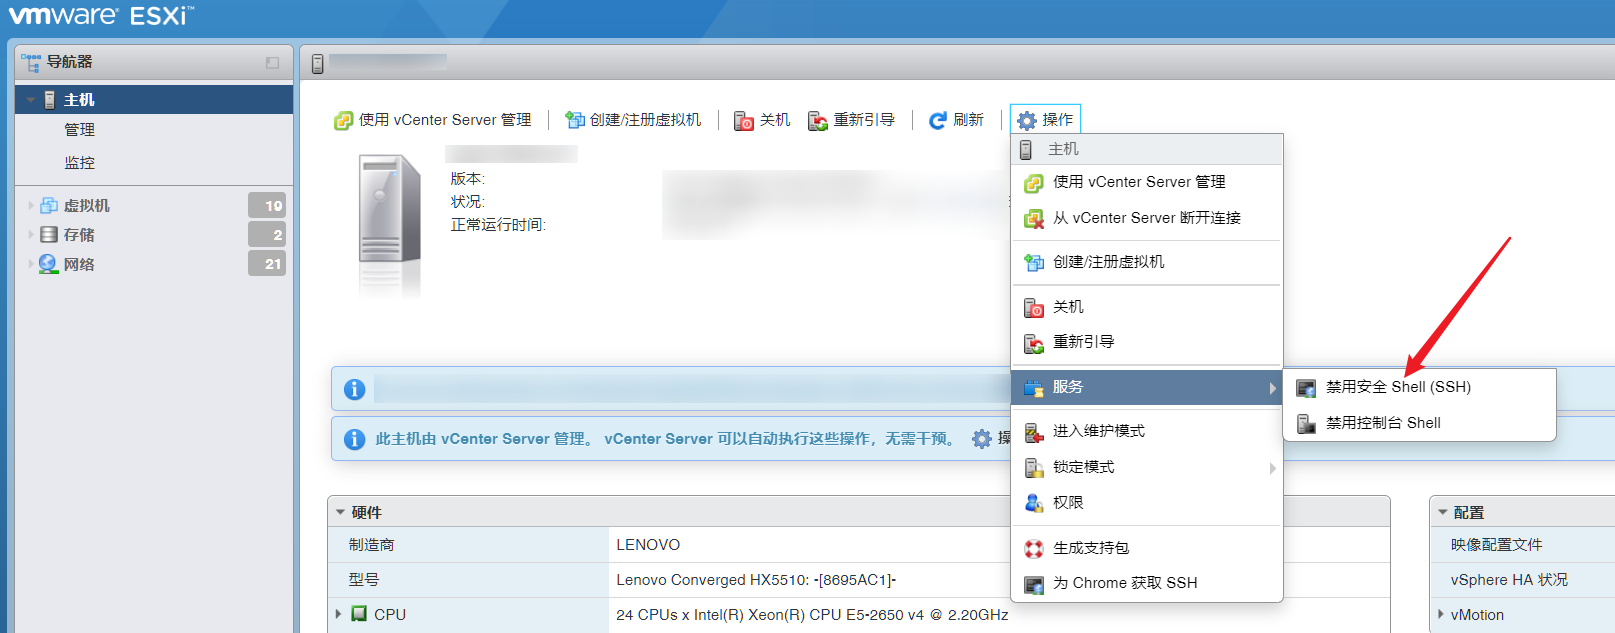Choose 为 Chrome 获取 SSH
1615x633 pixels.
(1147, 583)
